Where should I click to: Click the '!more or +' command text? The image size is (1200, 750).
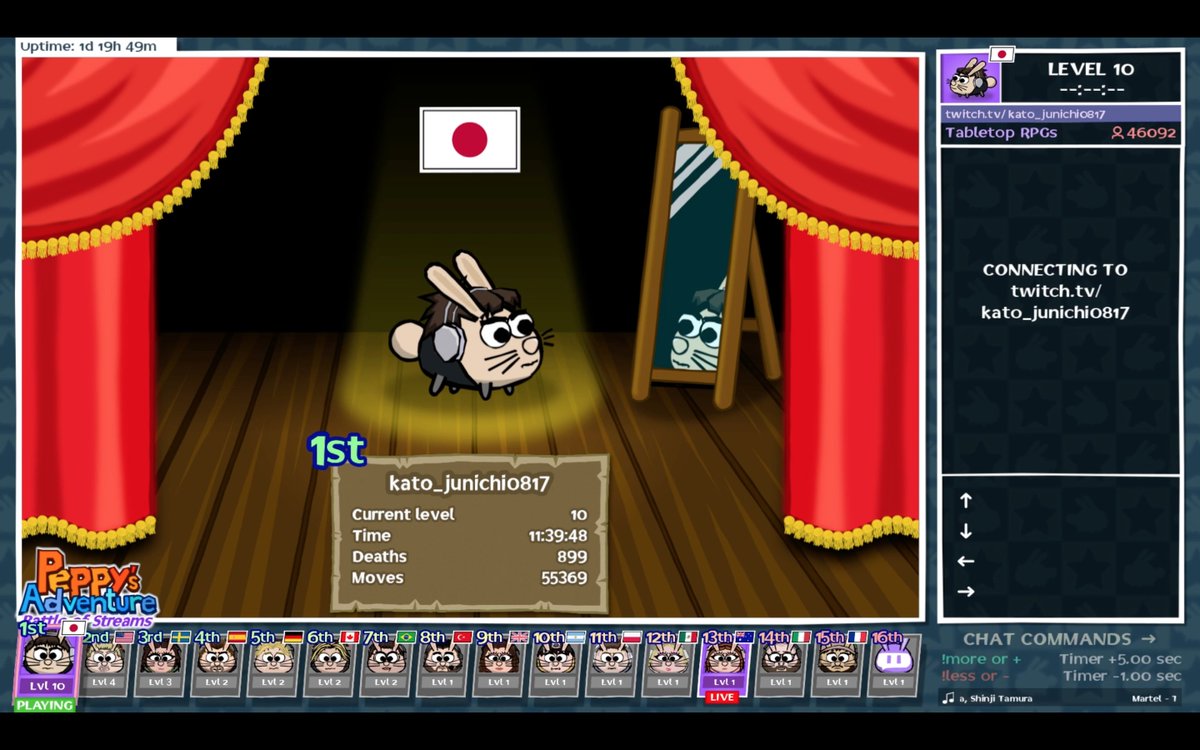[981, 659]
